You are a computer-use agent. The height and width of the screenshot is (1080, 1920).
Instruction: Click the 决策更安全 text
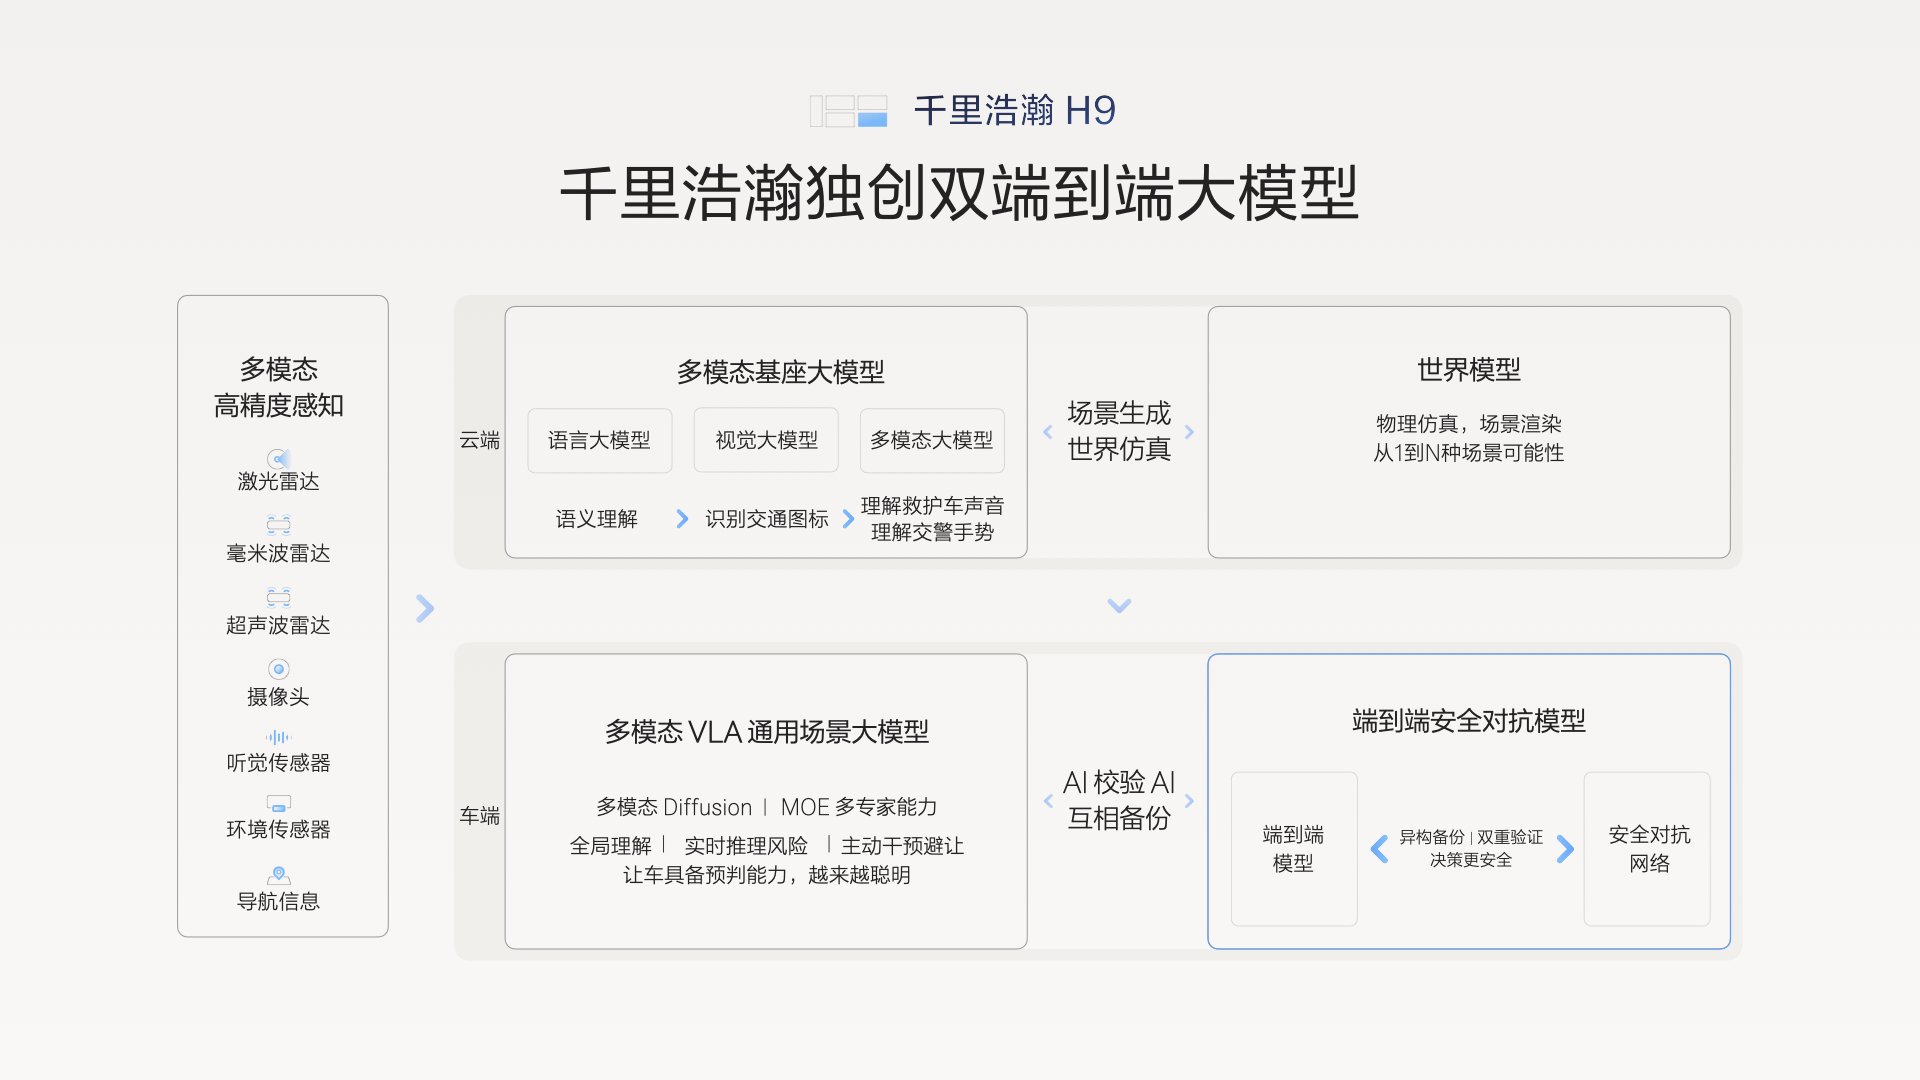(1471, 860)
